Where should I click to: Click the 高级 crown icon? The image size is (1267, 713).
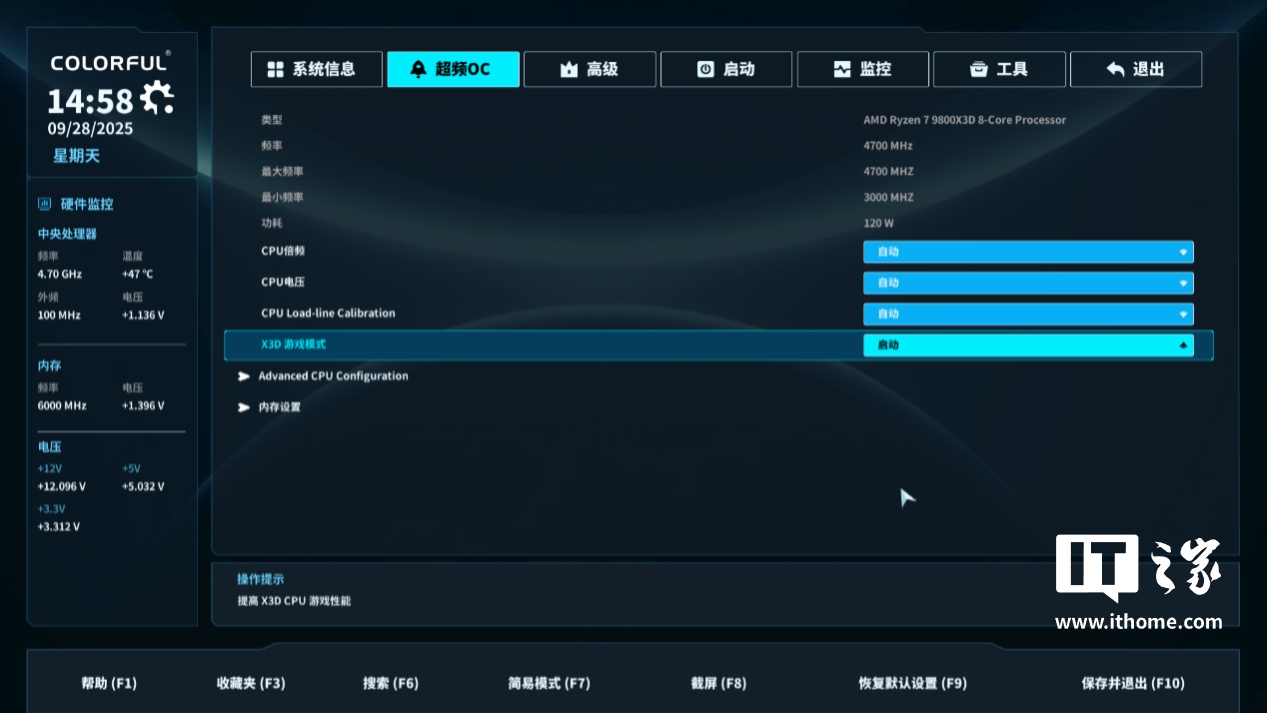569,69
